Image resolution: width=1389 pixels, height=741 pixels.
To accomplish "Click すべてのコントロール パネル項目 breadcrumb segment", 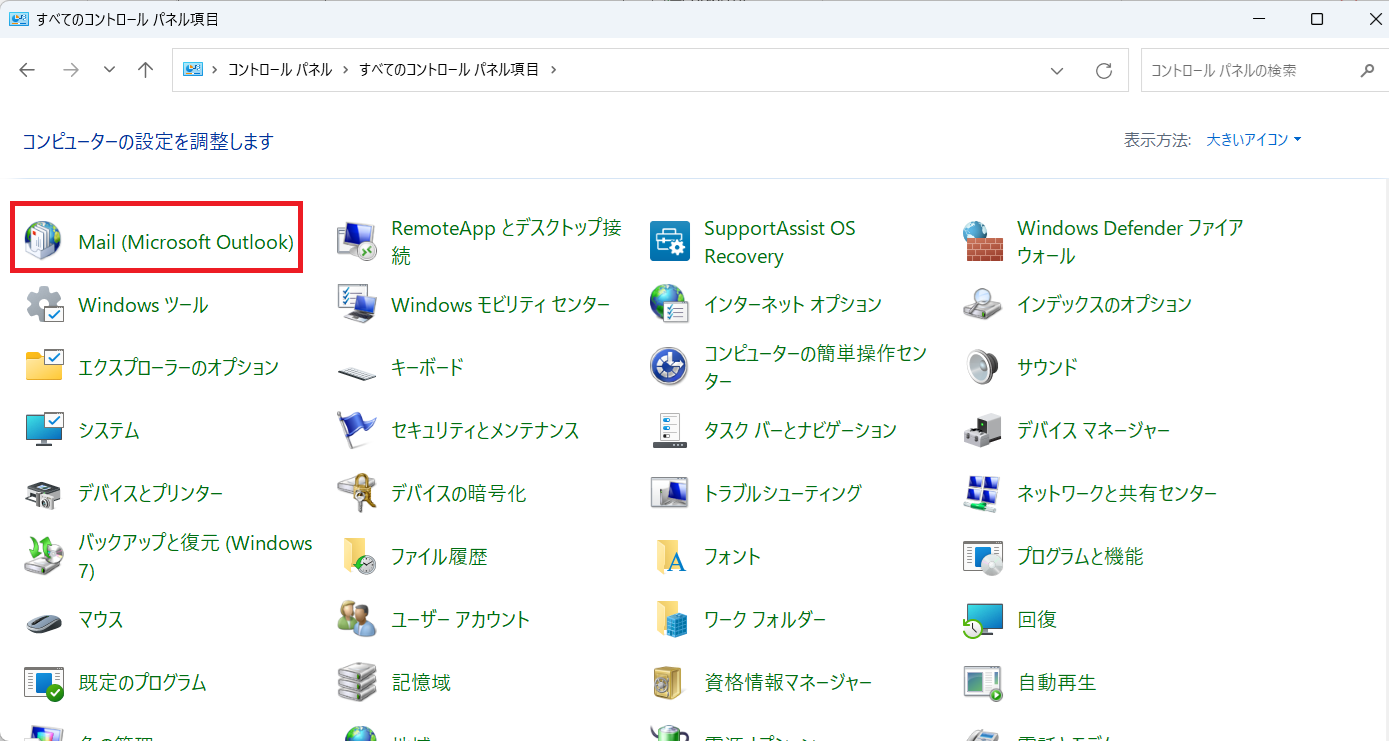I will click(x=449, y=70).
